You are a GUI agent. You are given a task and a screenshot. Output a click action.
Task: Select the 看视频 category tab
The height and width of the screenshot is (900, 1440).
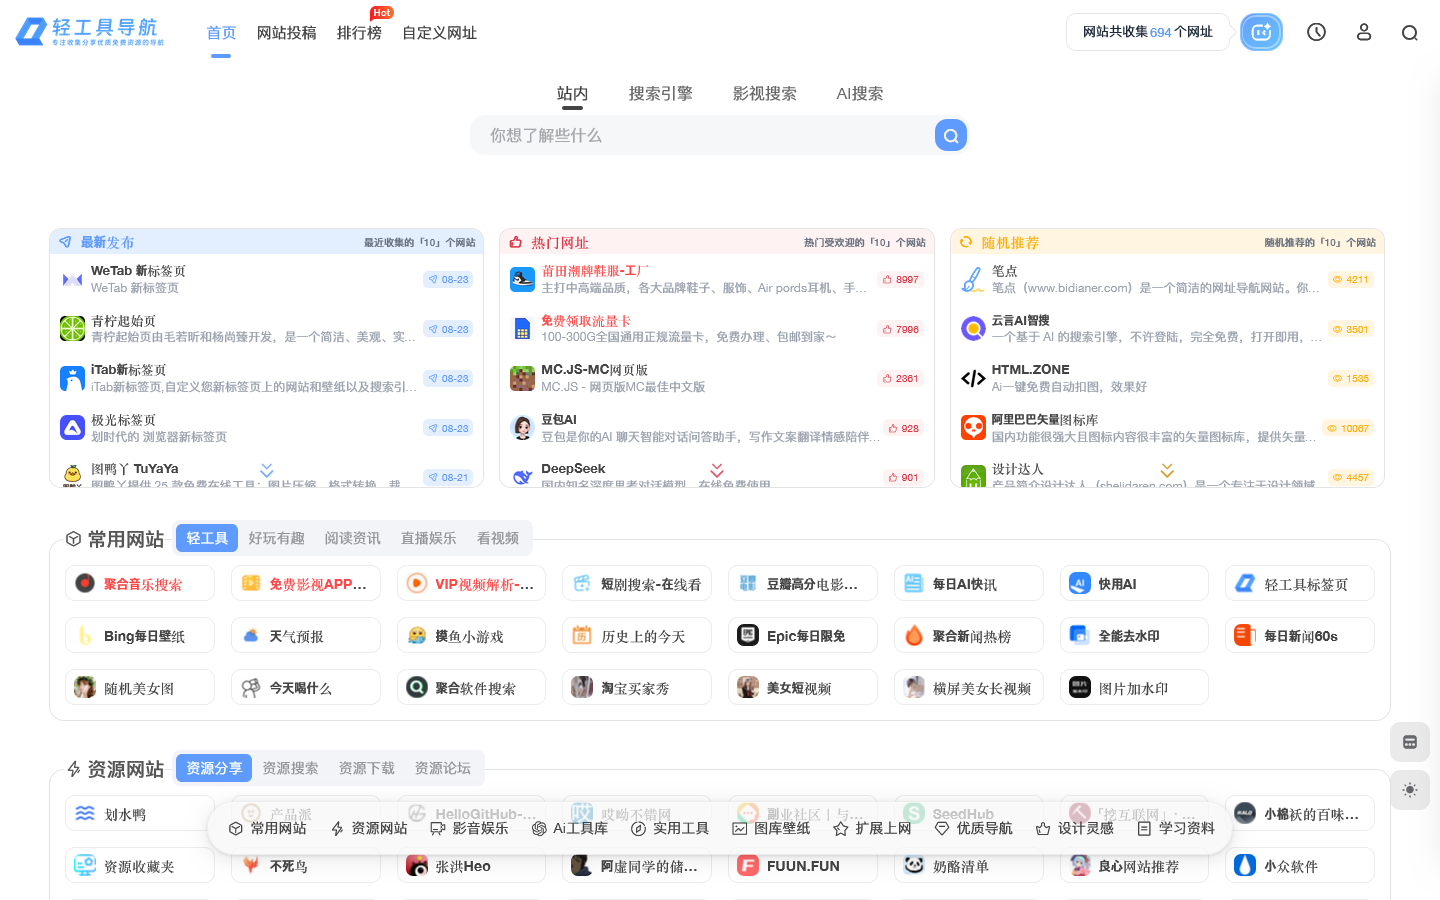tap(497, 538)
